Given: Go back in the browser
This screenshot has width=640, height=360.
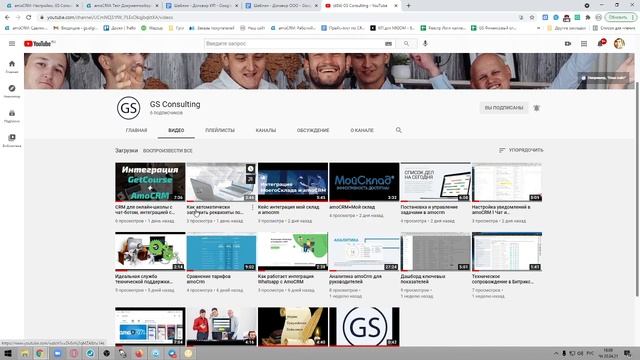Looking at the screenshot, I should coord(7,17).
